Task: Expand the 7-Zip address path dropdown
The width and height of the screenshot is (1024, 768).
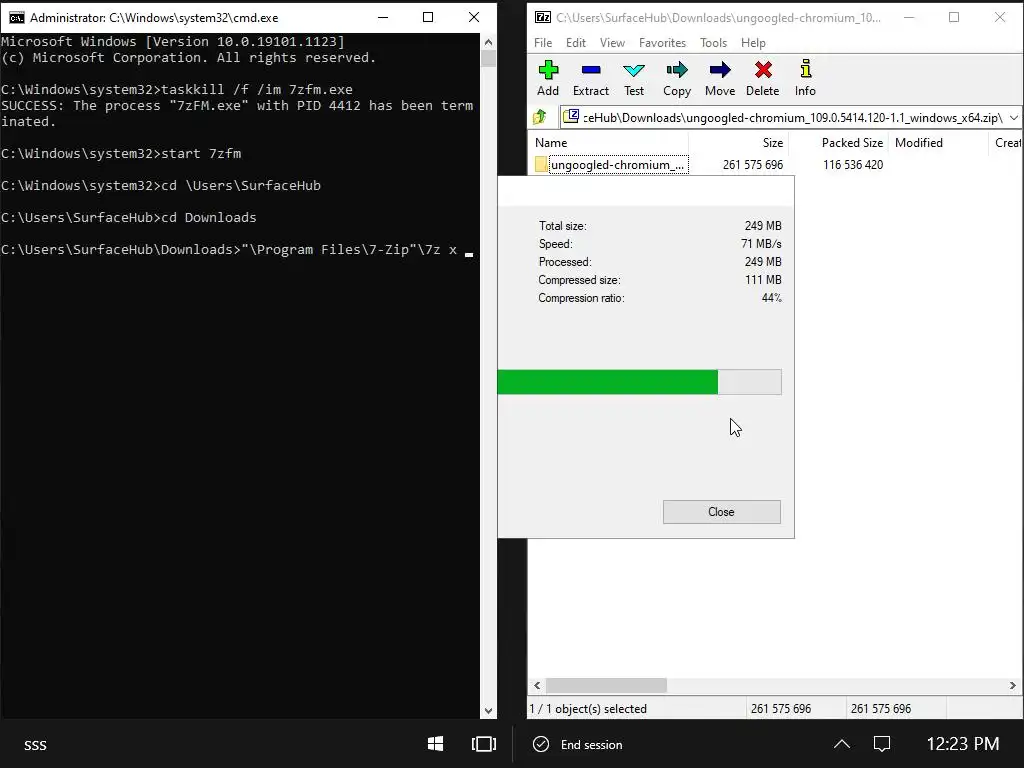Action: (x=1014, y=118)
